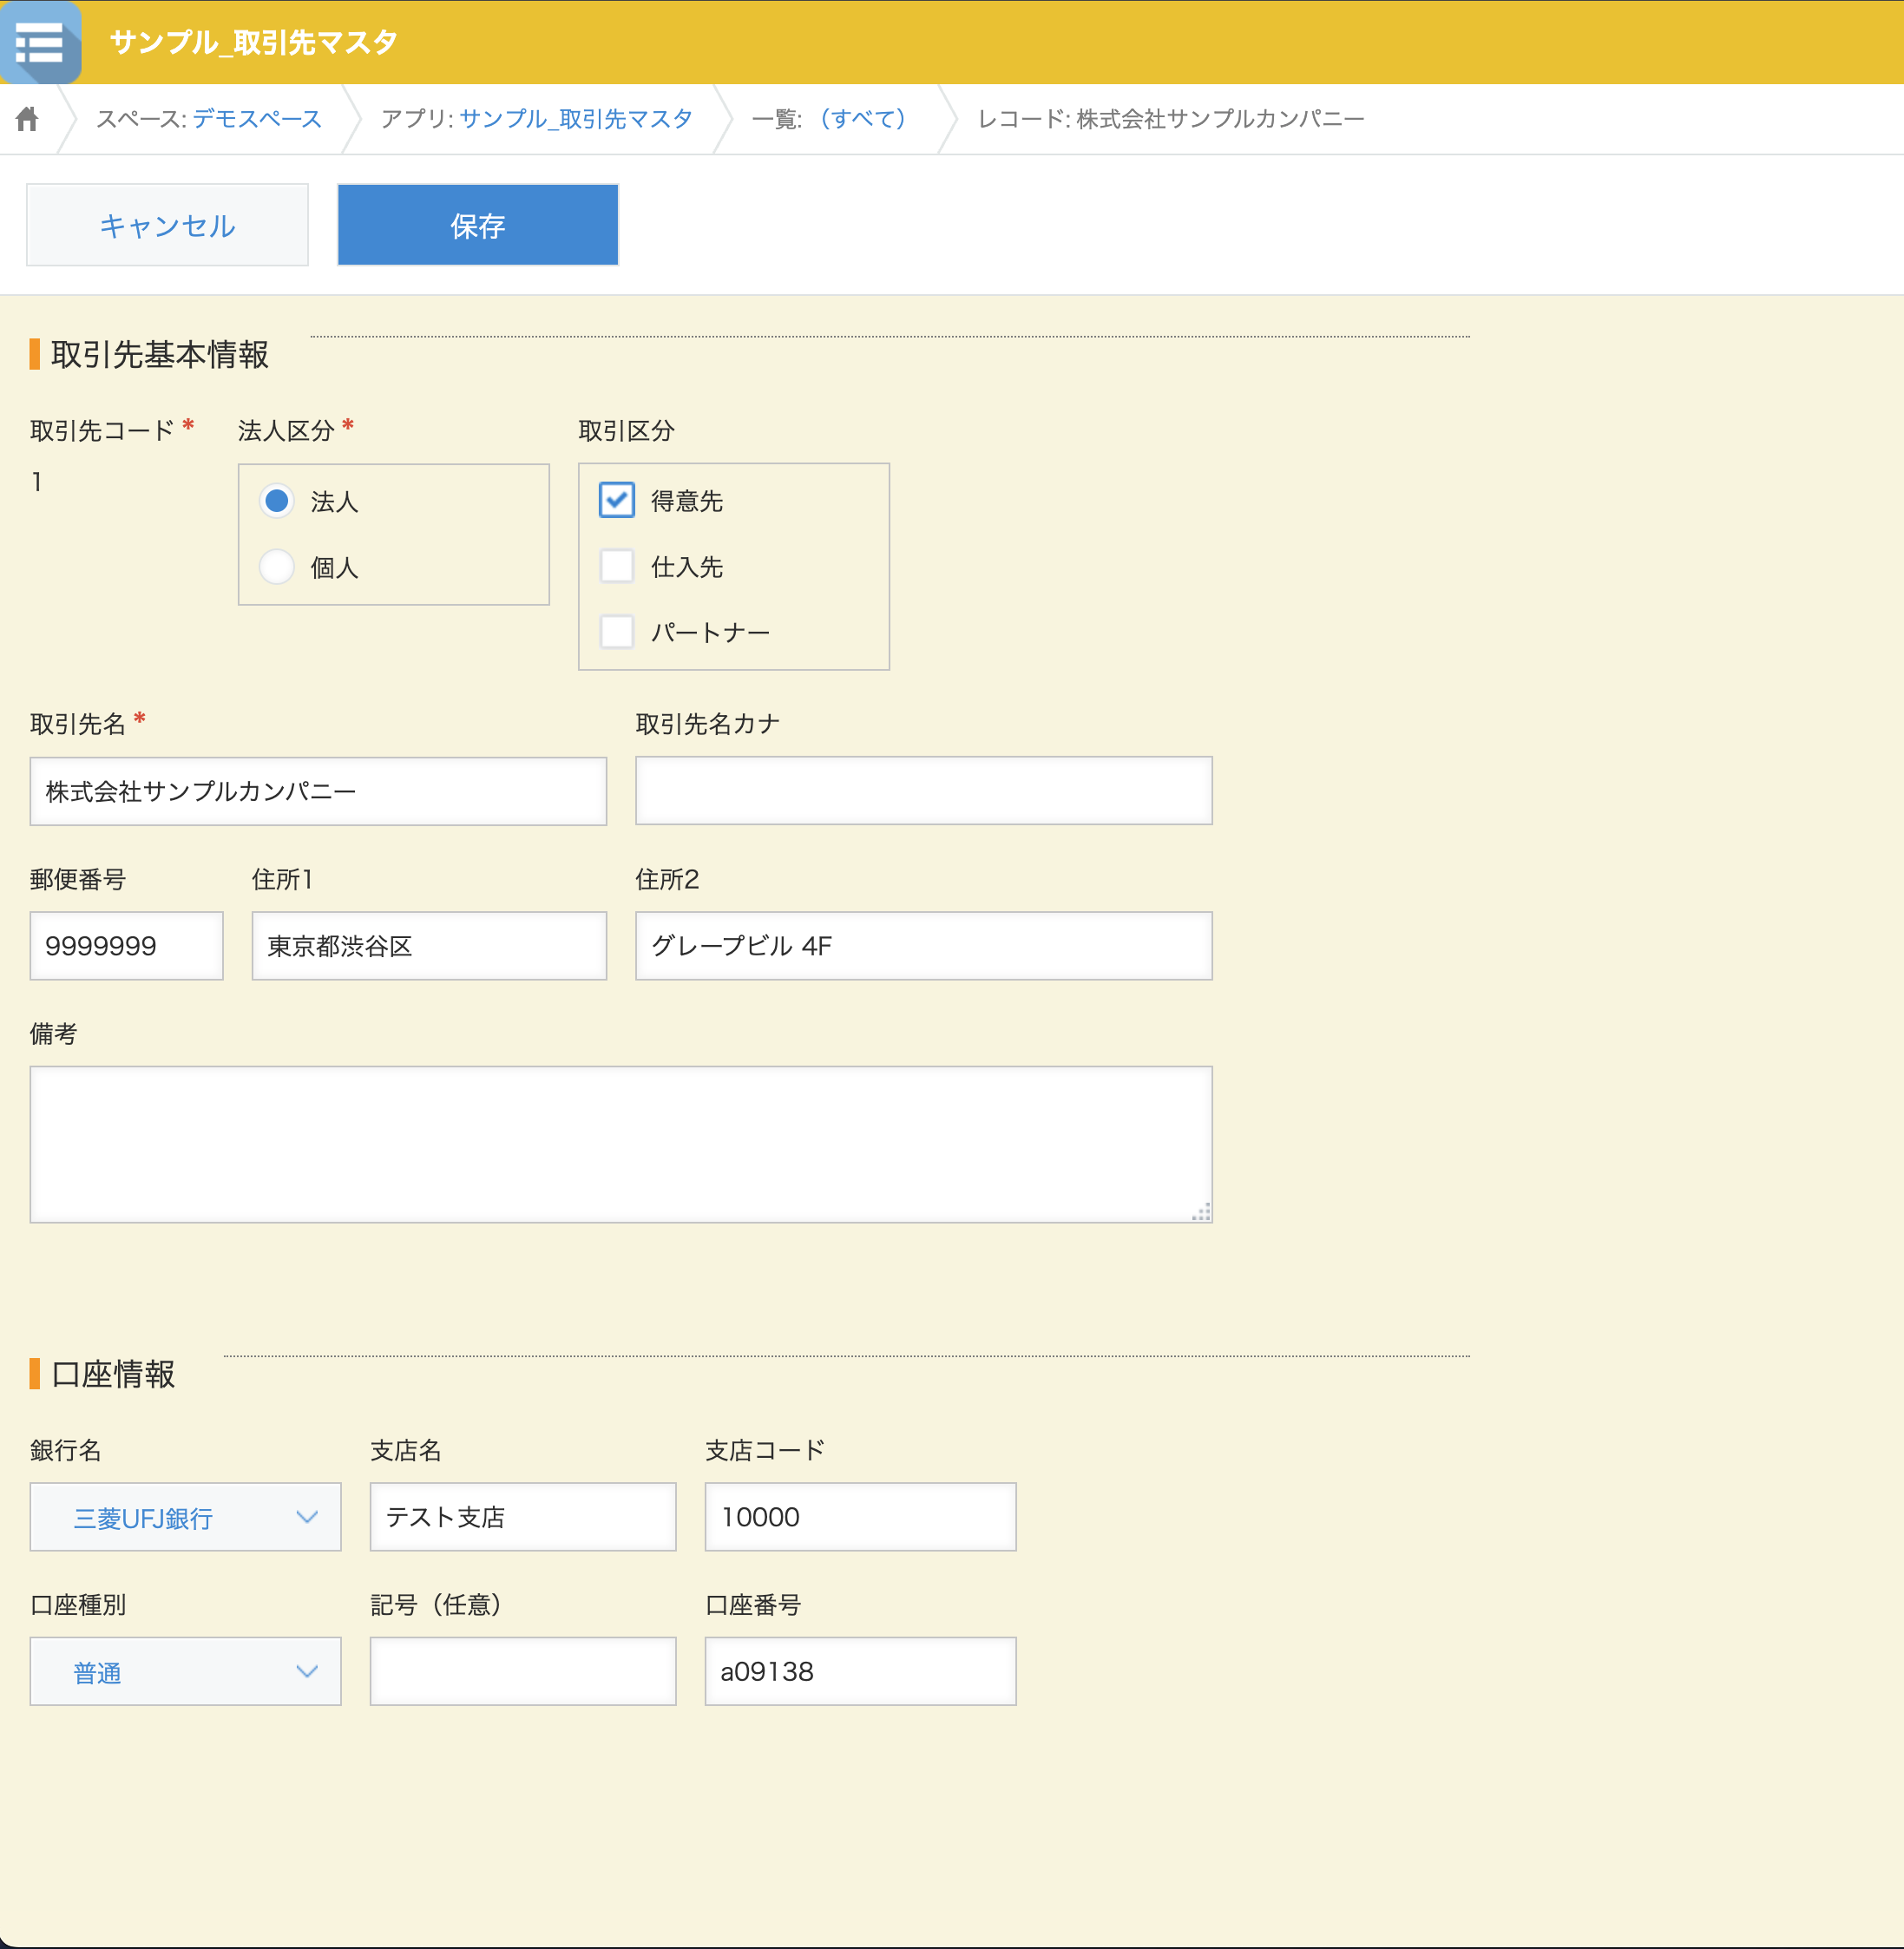The image size is (1904, 1949).
Task: Select the 個人 radio button
Action: click(x=277, y=567)
